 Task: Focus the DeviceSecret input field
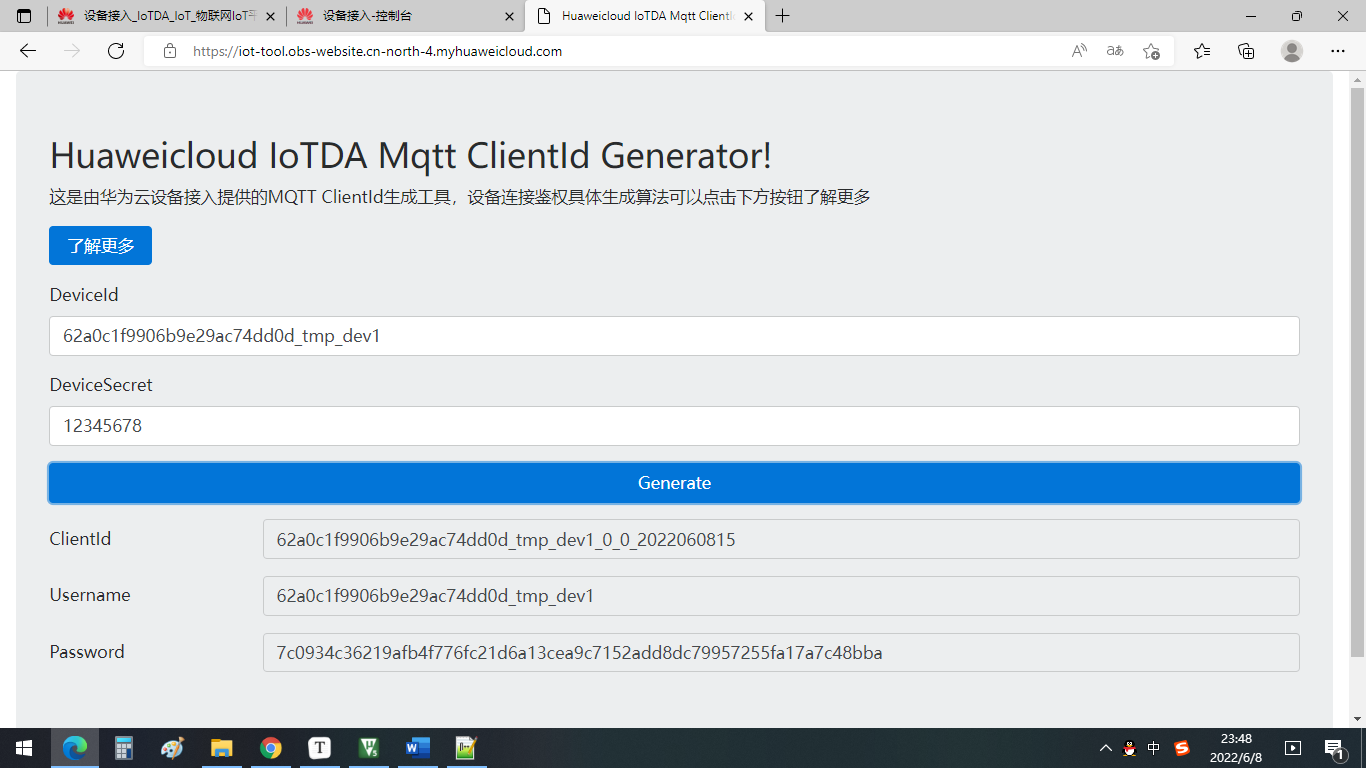[x=674, y=426]
